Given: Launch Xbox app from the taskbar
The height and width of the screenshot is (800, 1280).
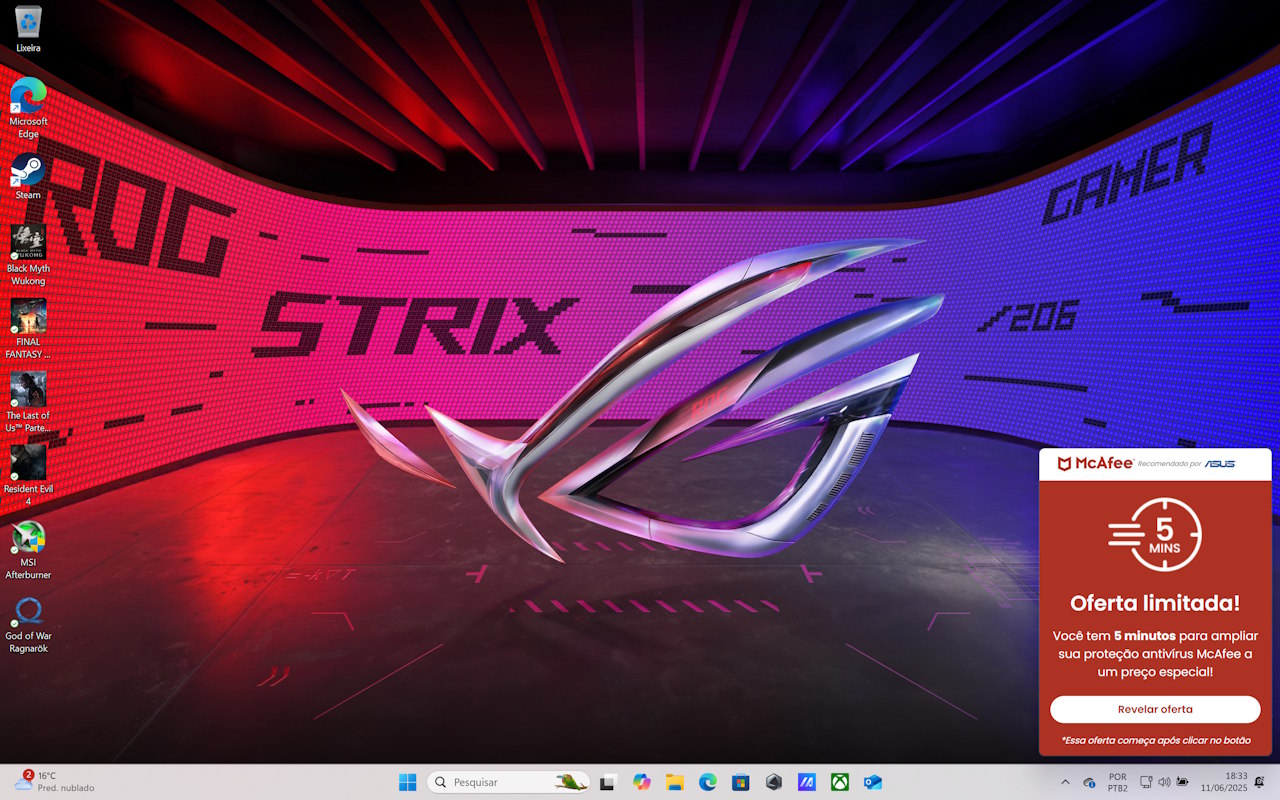Looking at the screenshot, I should coord(840,782).
